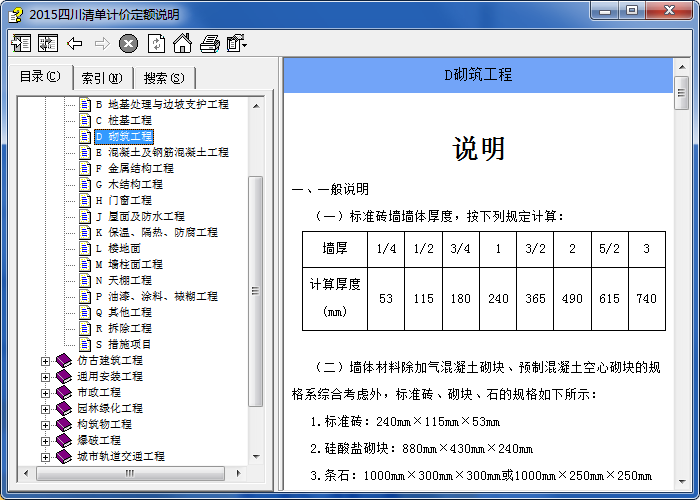Select the D 砌筑工程 tree item

pos(124,137)
